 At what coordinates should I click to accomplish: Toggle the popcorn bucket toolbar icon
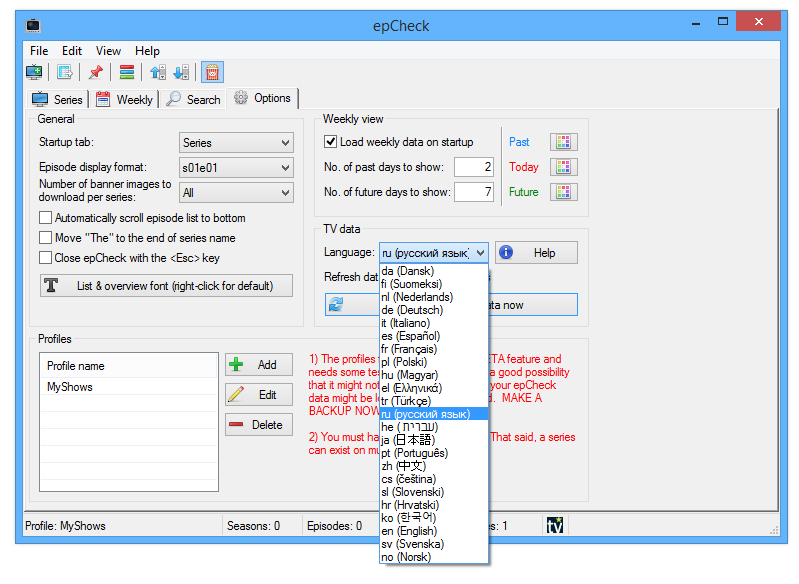point(212,72)
